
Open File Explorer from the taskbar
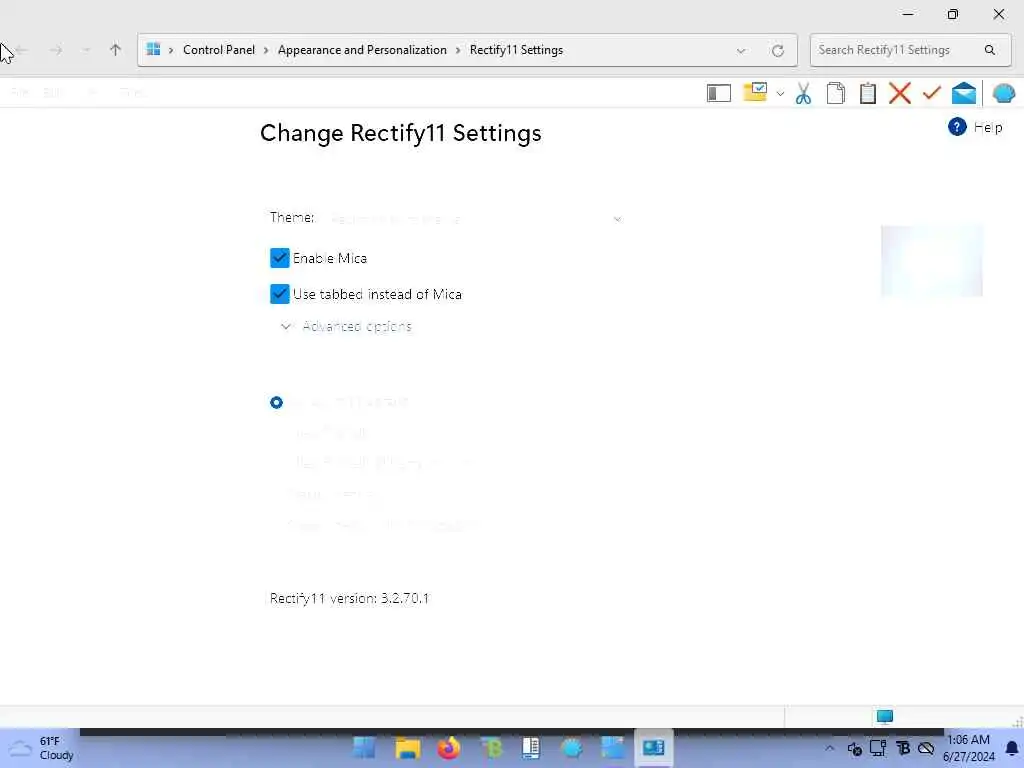[x=408, y=748]
